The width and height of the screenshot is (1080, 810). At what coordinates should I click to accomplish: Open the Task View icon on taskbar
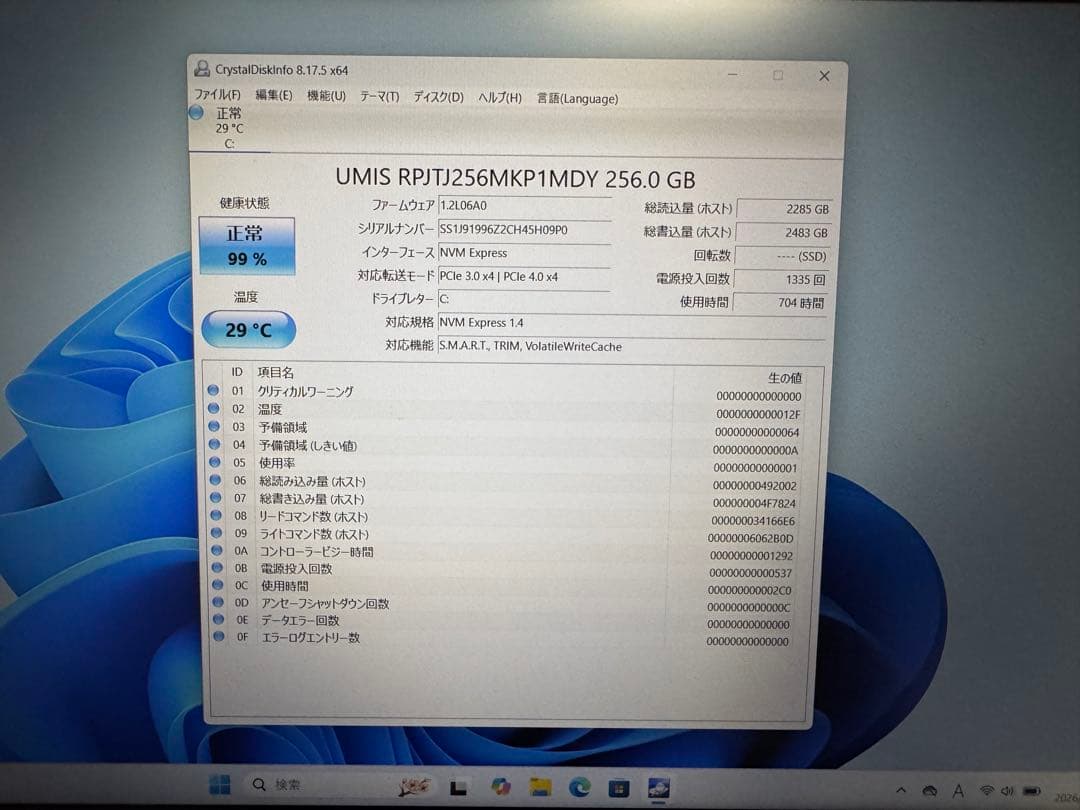[x=459, y=787]
